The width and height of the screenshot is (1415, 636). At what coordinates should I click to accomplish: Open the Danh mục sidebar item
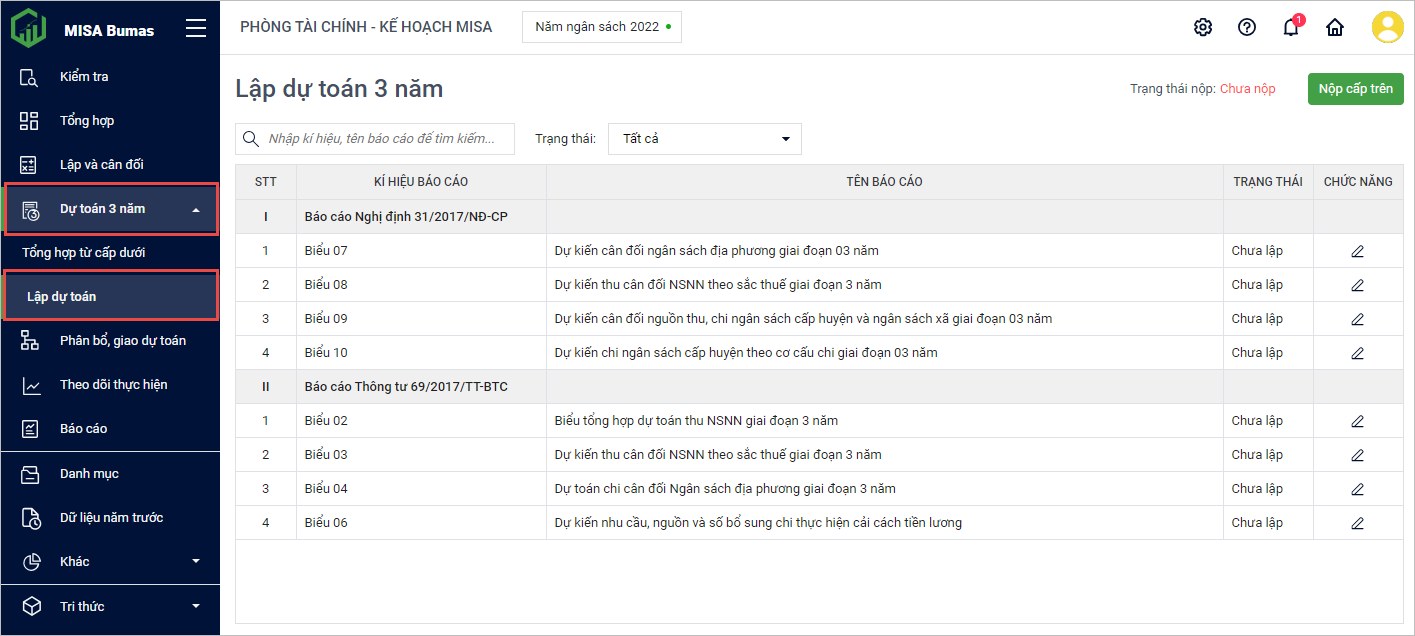click(89, 474)
